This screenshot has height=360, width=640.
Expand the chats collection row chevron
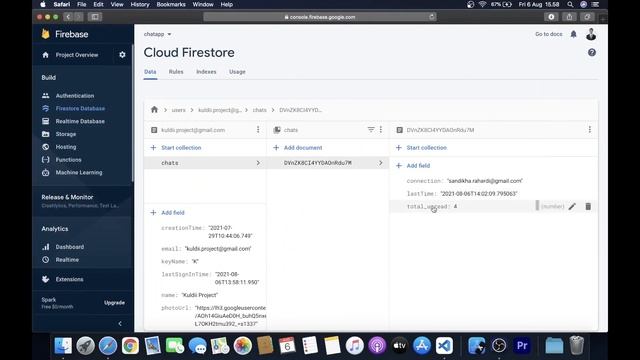[x=258, y=163]
